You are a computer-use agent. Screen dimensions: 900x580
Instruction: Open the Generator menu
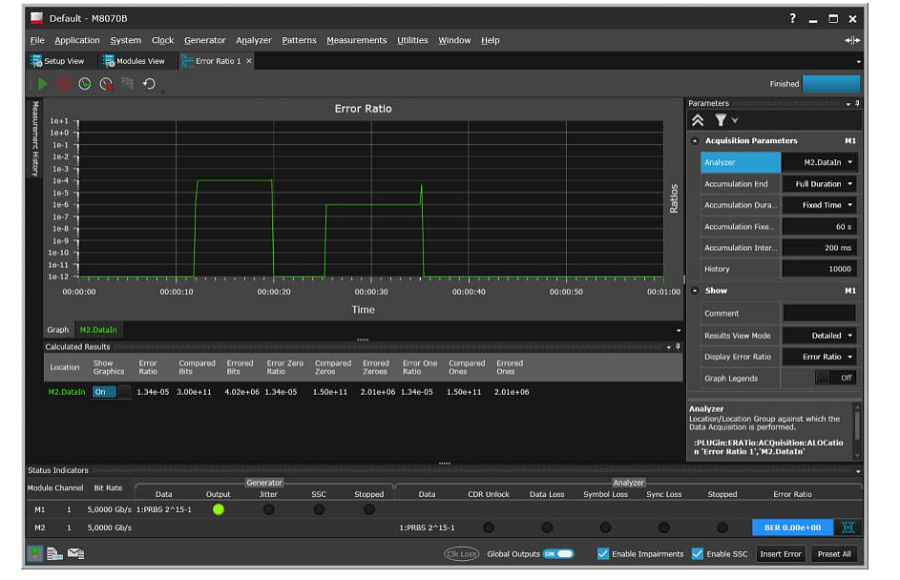[x=205, y=40]
